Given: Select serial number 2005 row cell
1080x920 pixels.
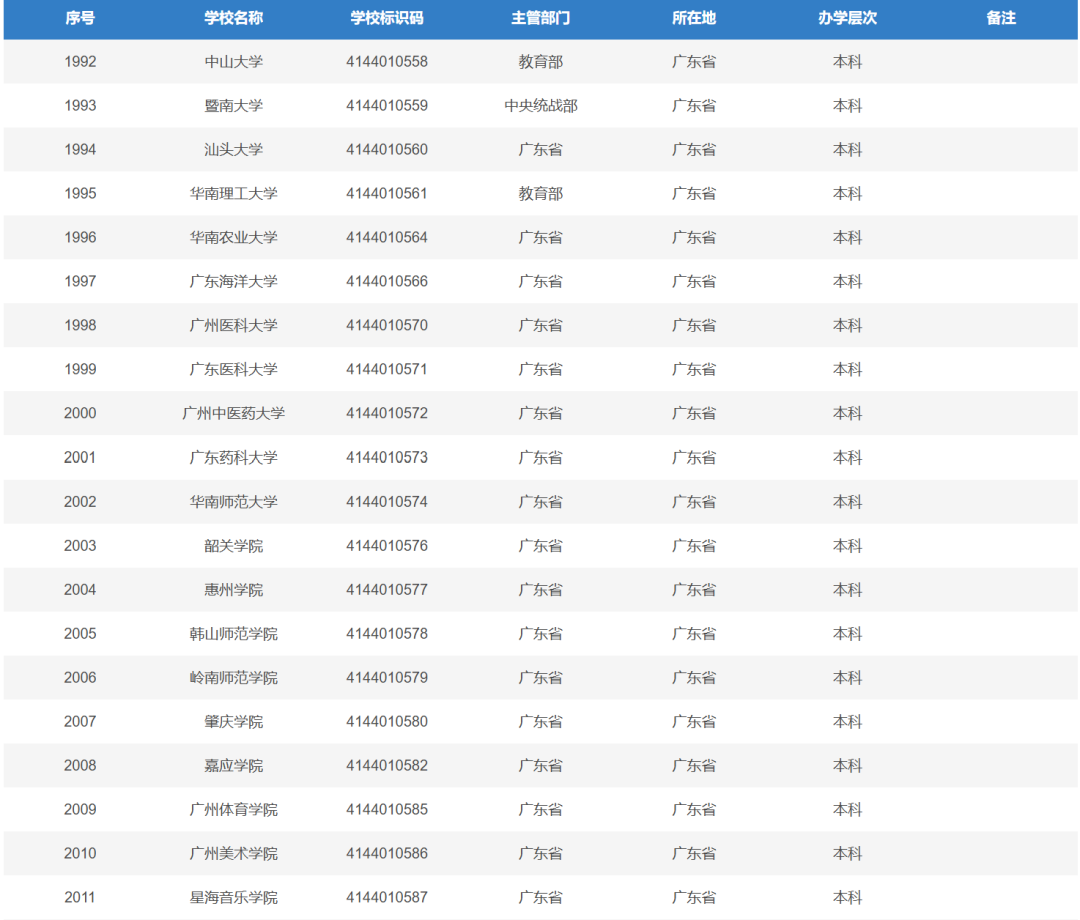Looking at the screenshot, I should [80, 634].
